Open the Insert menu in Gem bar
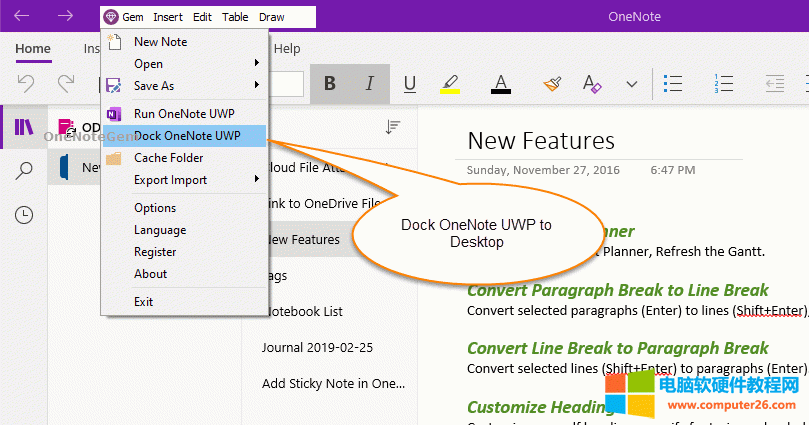This screenshot has width=809, height=425. (x=168, y=17)
